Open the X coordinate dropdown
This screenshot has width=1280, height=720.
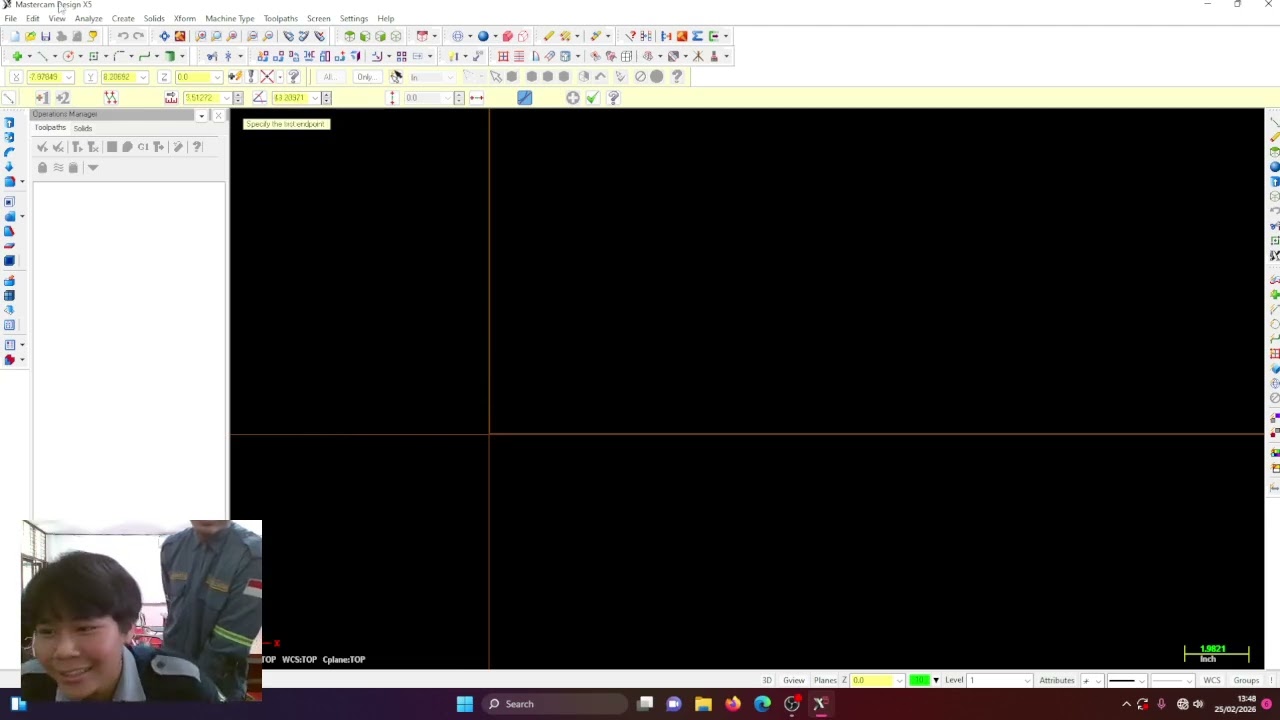pos(68,77)
